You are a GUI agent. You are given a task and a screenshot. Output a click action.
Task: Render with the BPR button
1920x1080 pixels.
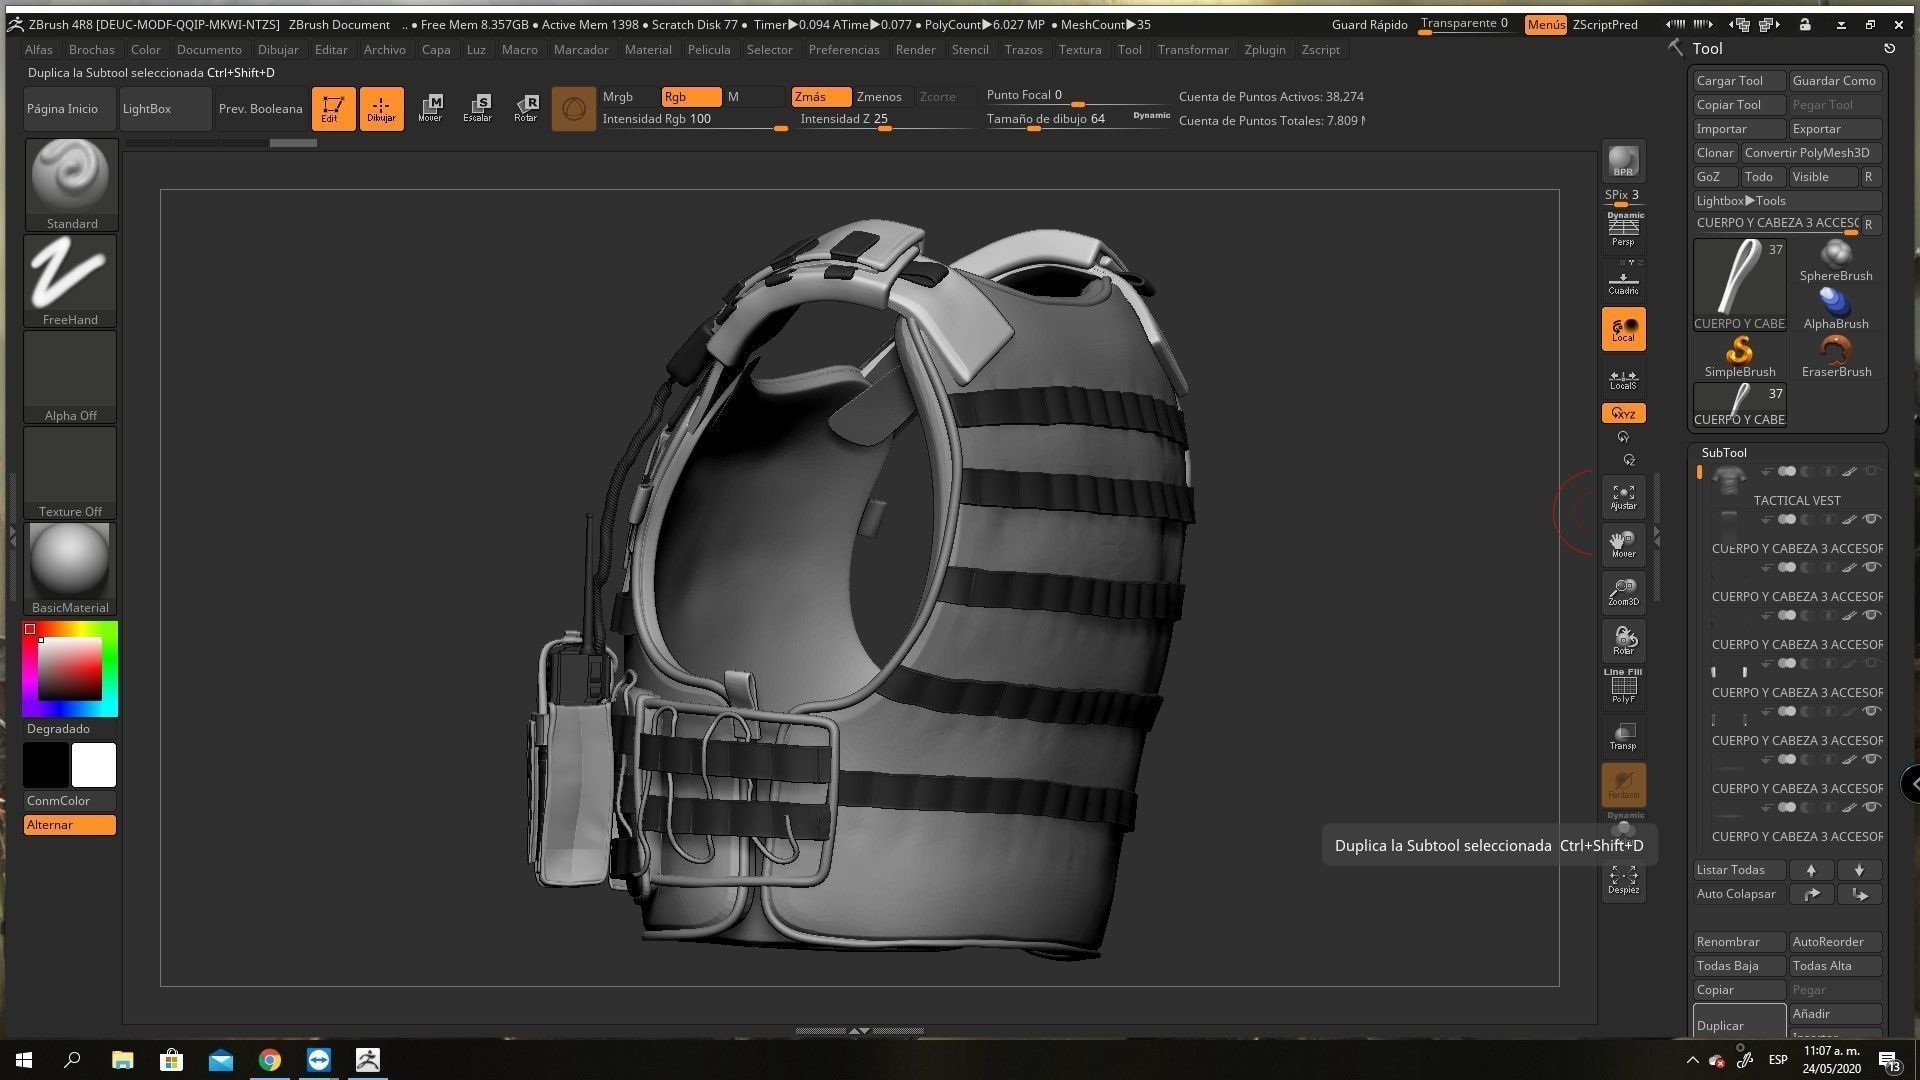pos(1623,160)
